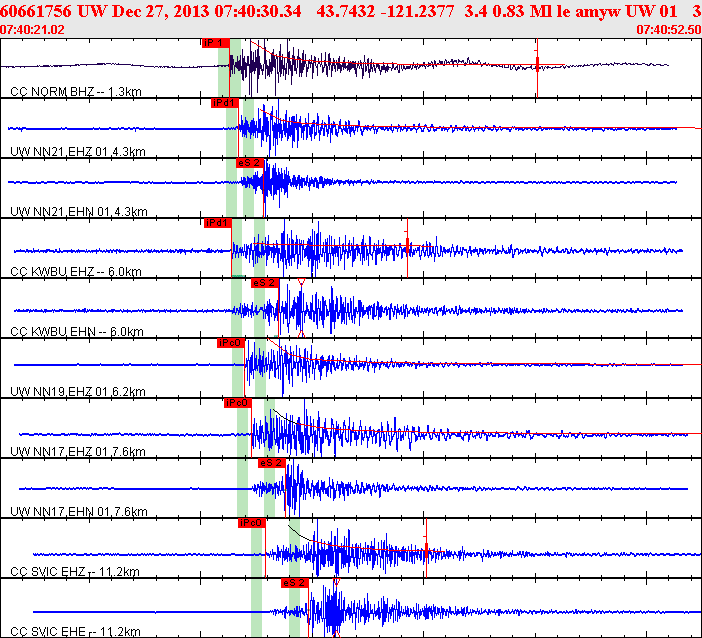This screenshot has height=638, width=702.
Task: Click the peak amplitude triangle on KWBU EHN
Action: [301, 282]
